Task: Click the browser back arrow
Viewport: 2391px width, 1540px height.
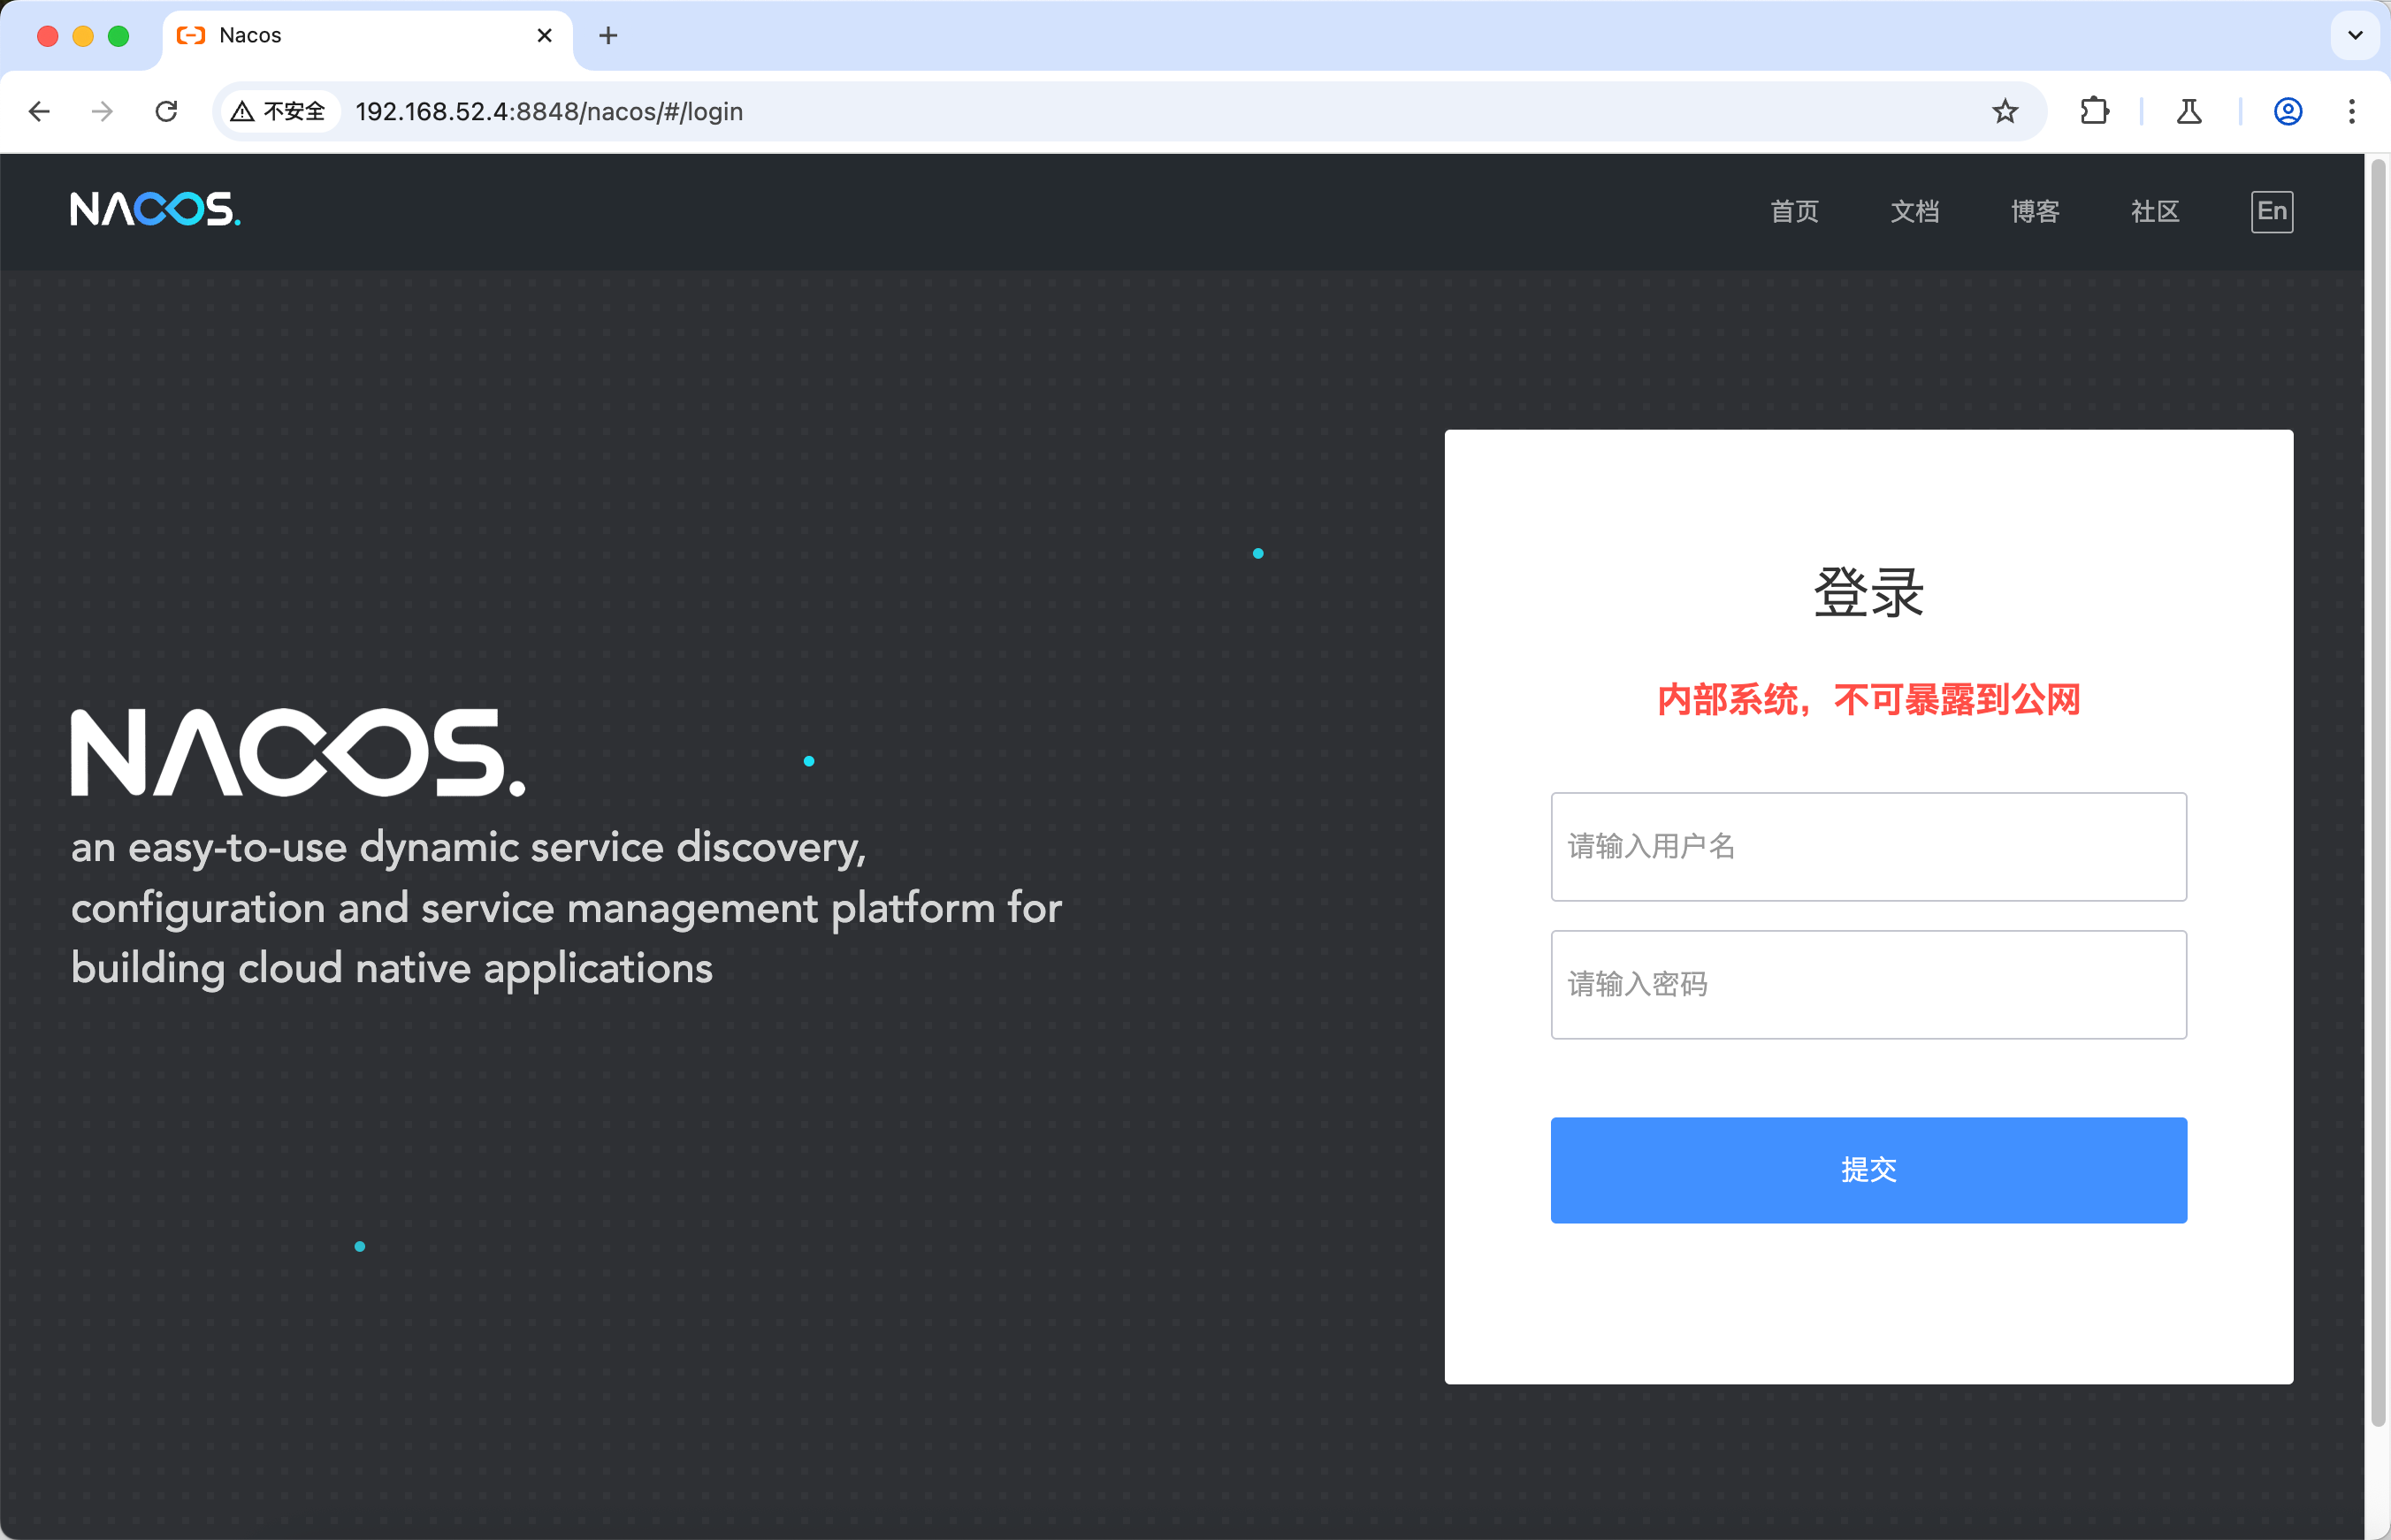Action: tap(40, 111)
